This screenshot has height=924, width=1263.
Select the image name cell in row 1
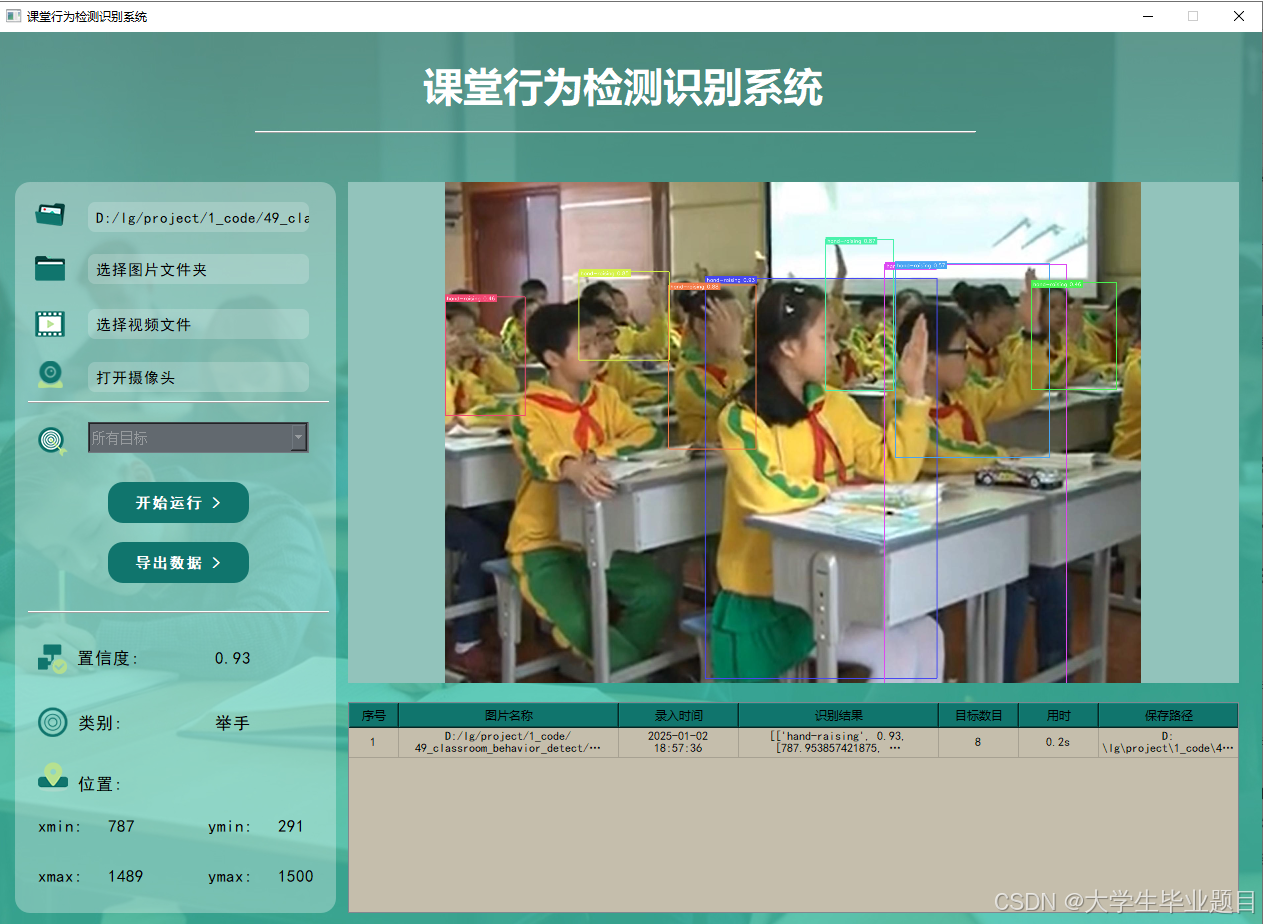508,742
